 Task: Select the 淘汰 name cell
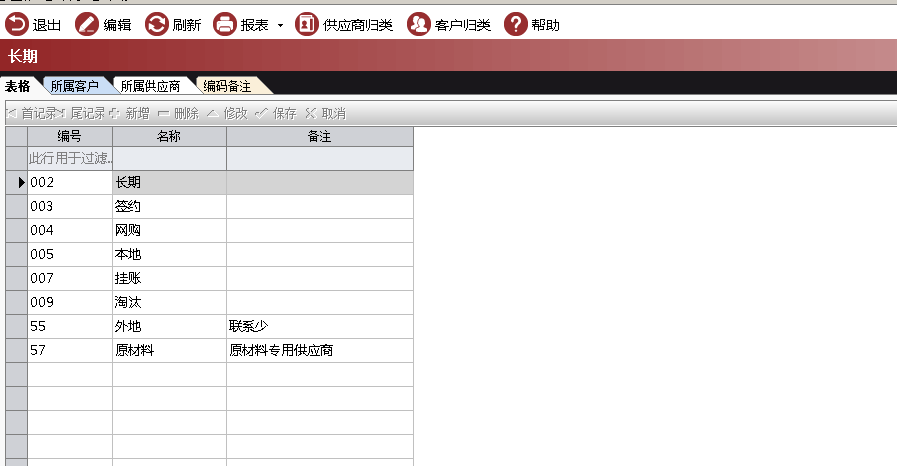(169, 302)
